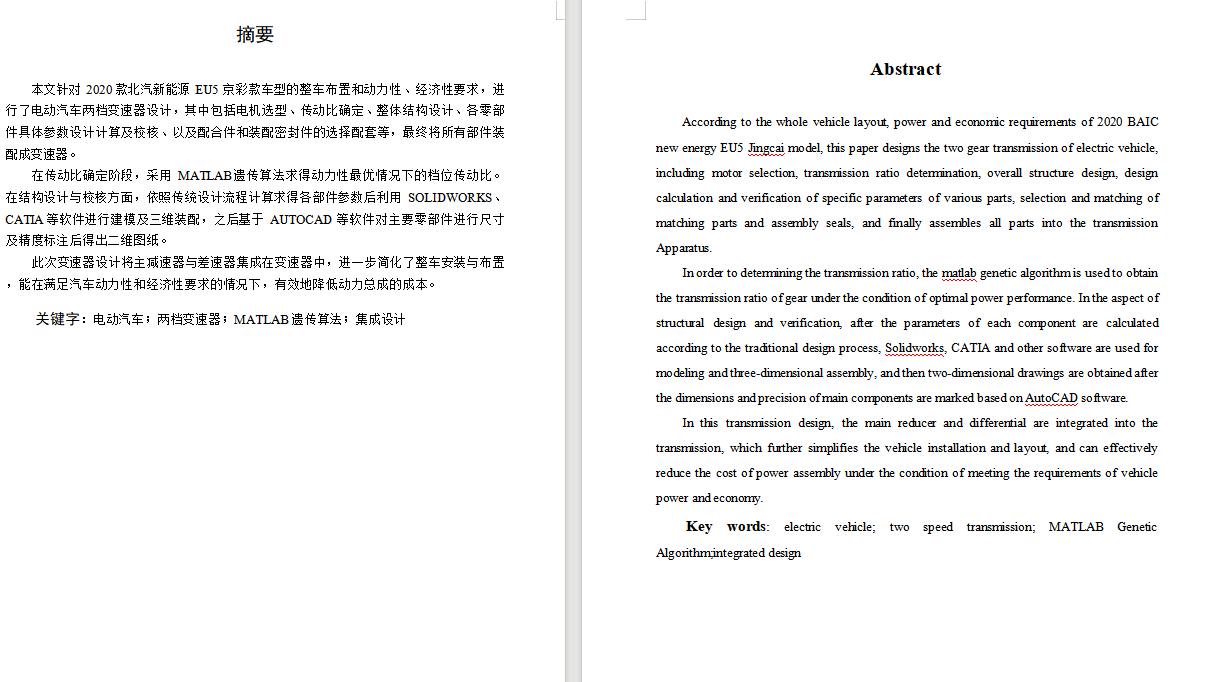Click MATLAB in the English Key words line
Image resolution: width=1205 pixels, height=682 pixels.
tap(1076, 527)
